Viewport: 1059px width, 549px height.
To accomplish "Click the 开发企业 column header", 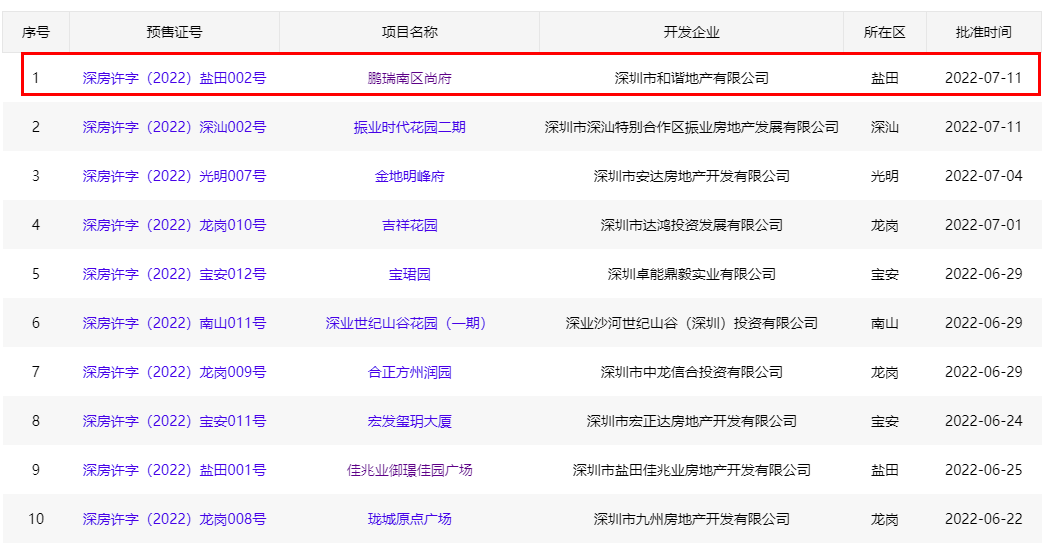I will (692, 32).
